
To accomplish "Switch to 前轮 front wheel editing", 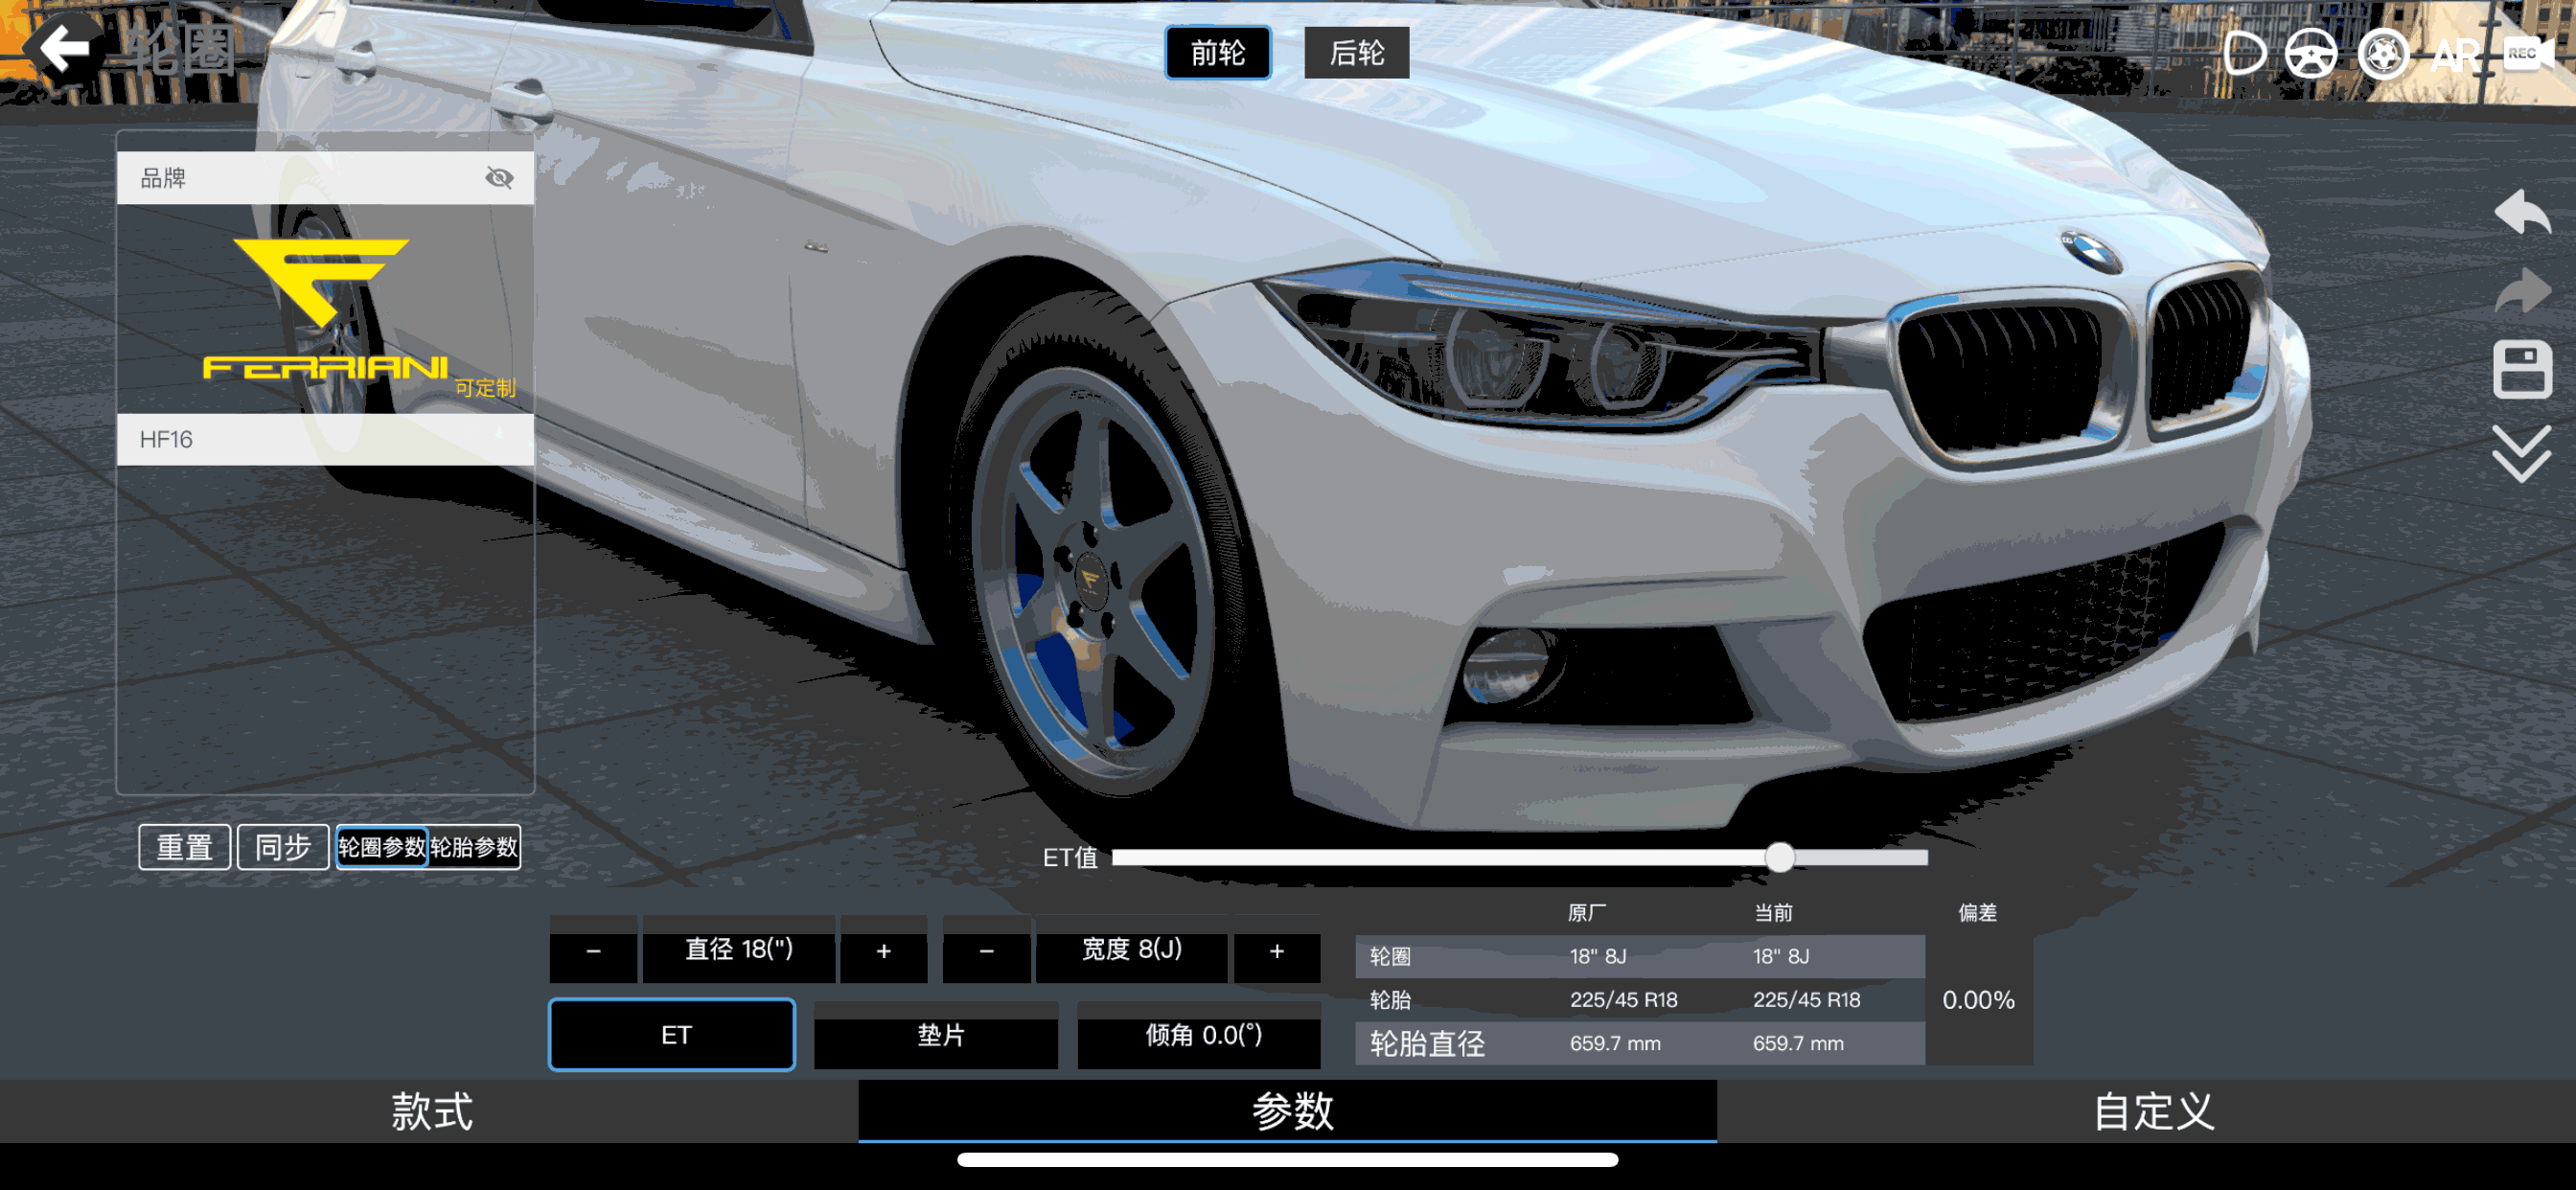I will (1218, 53).
